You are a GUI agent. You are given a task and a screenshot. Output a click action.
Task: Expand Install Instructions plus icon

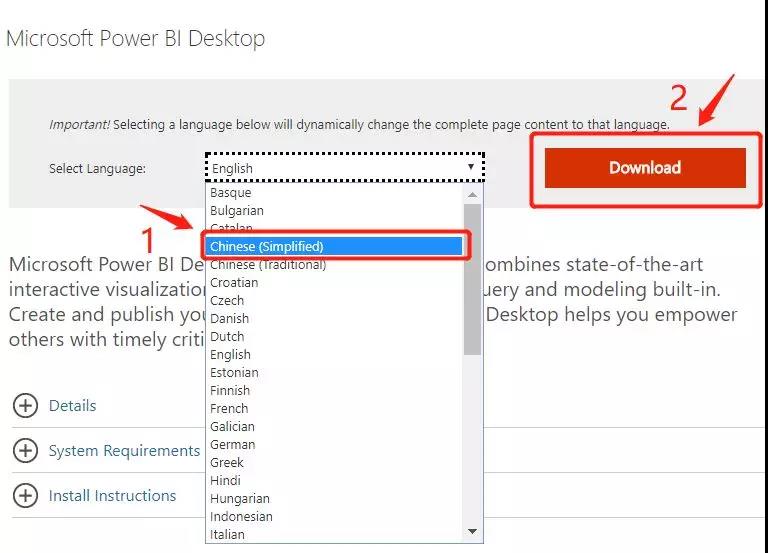point(25,496)
